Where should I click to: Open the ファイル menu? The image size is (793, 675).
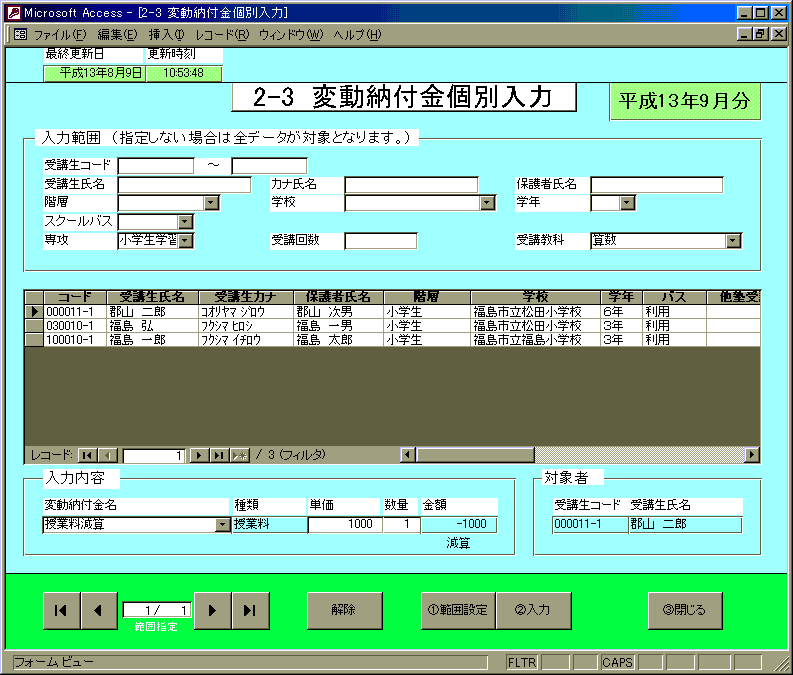click(60, 34)
